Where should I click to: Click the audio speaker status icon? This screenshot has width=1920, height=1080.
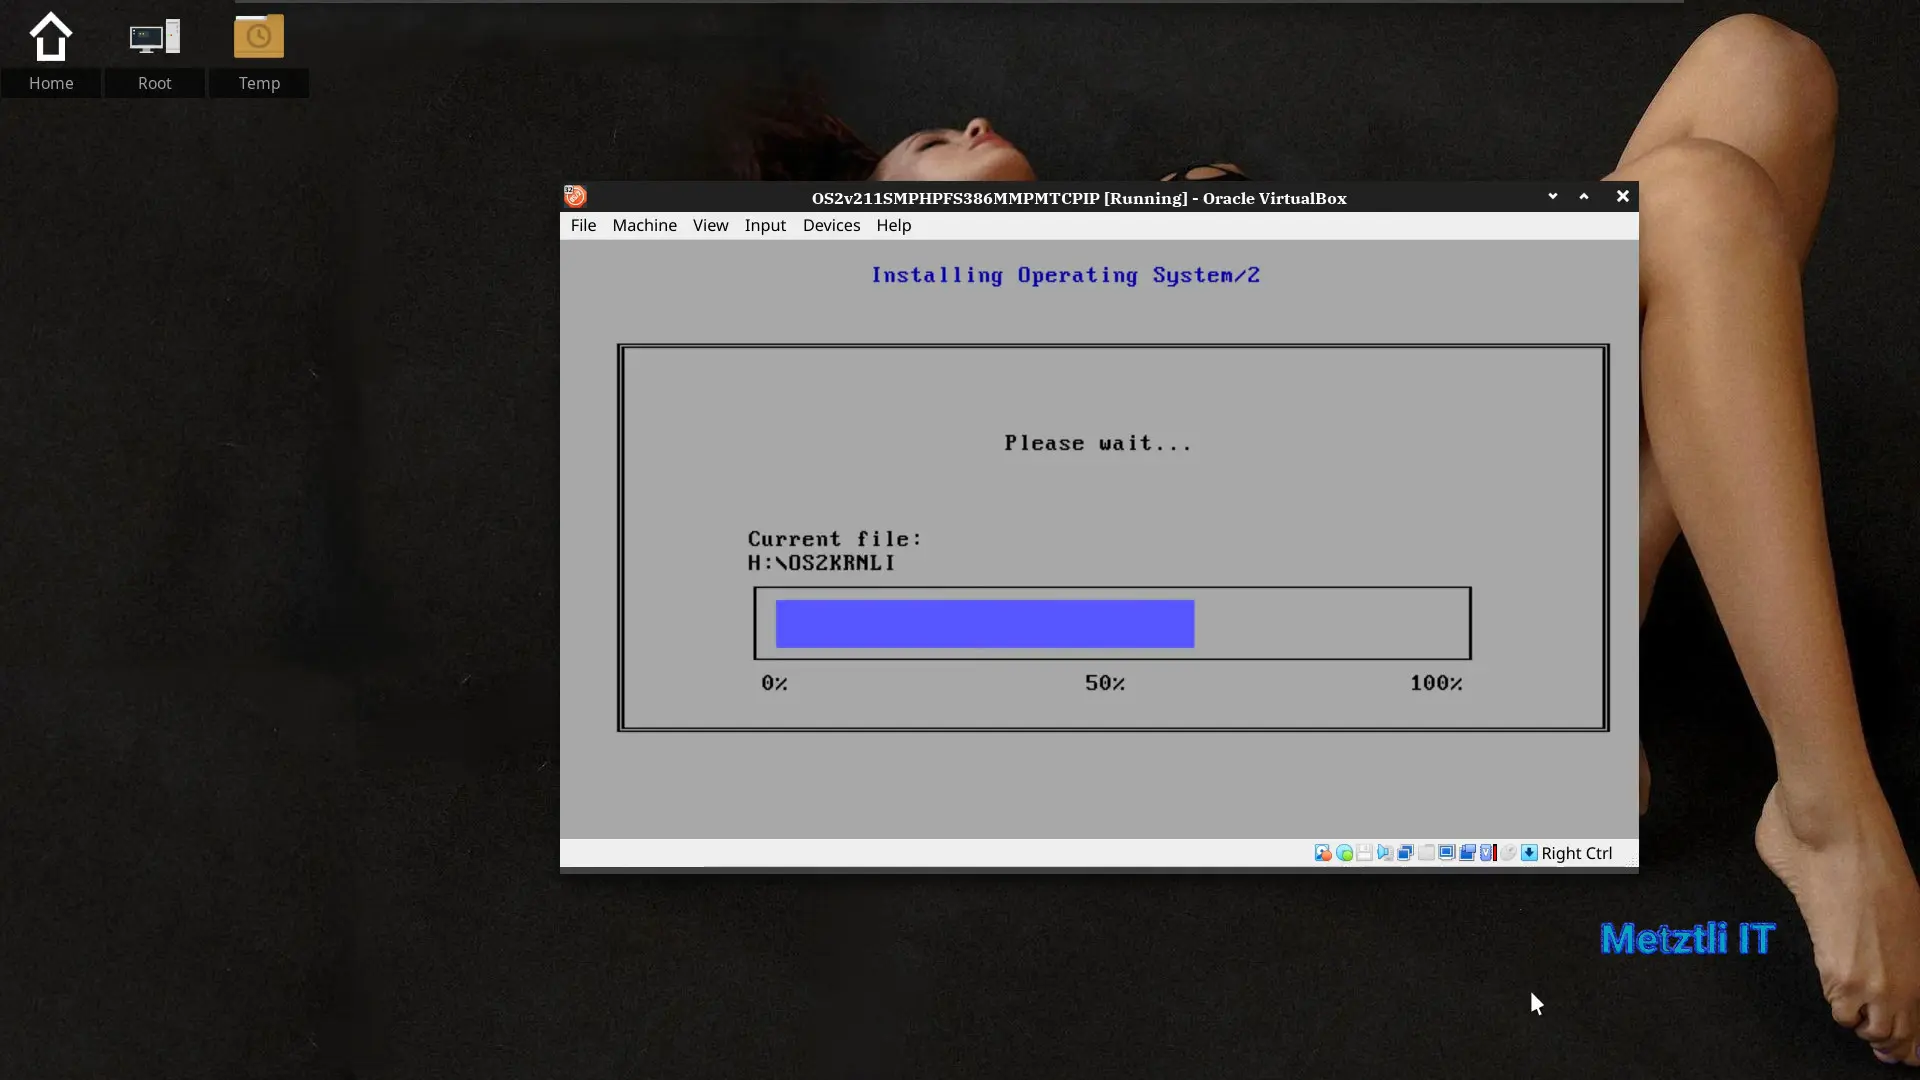[x=1385, y=853]
